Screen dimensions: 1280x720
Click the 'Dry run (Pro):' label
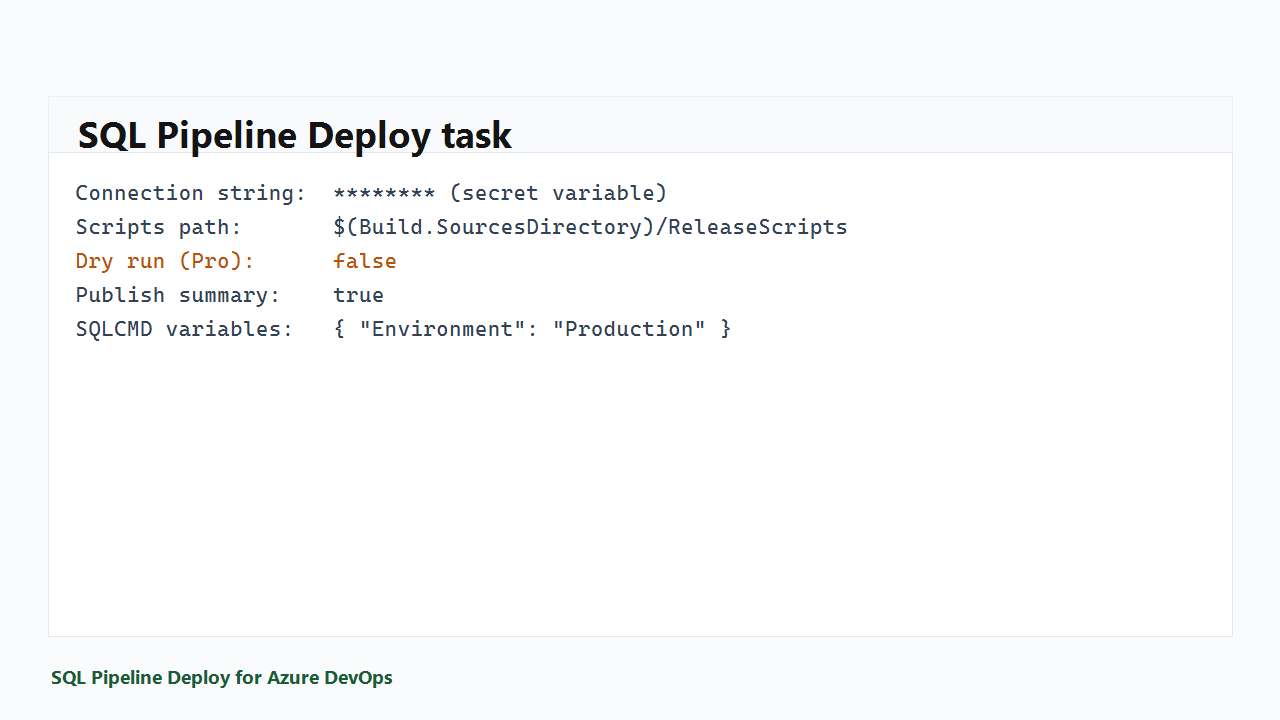point(165,261)
